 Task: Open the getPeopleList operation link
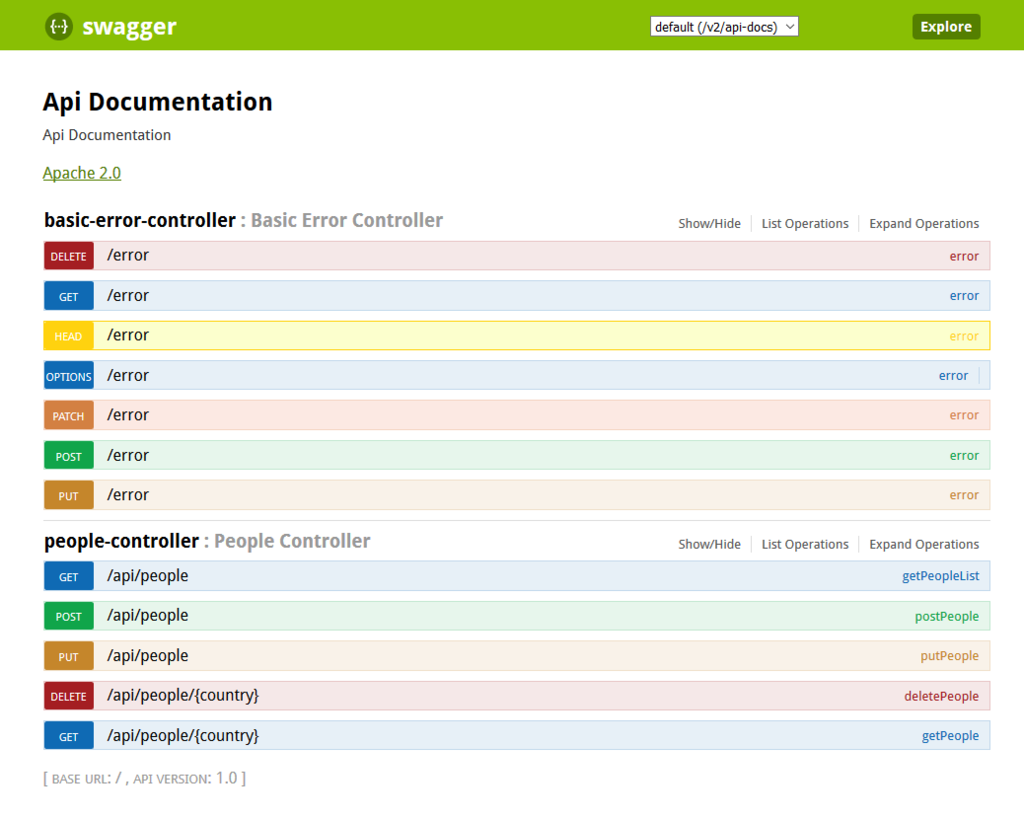point(940,576)
